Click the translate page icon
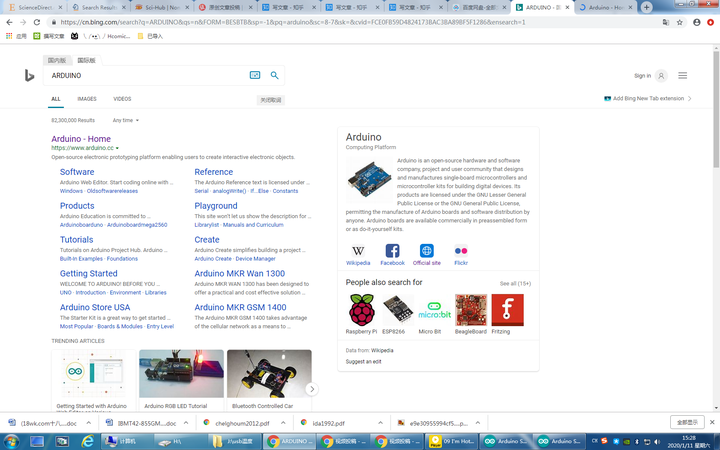The height and width of the screenshot is (450, 720). point(665,22)
